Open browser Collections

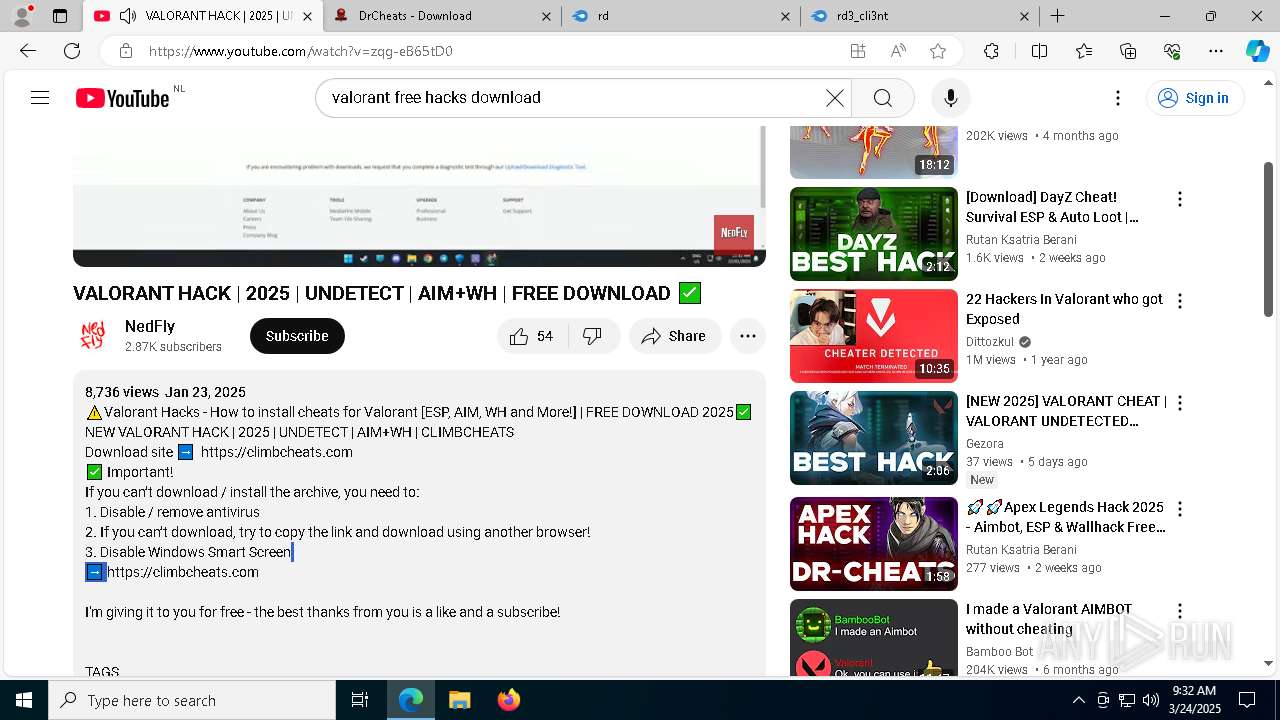pos(1128,51)
